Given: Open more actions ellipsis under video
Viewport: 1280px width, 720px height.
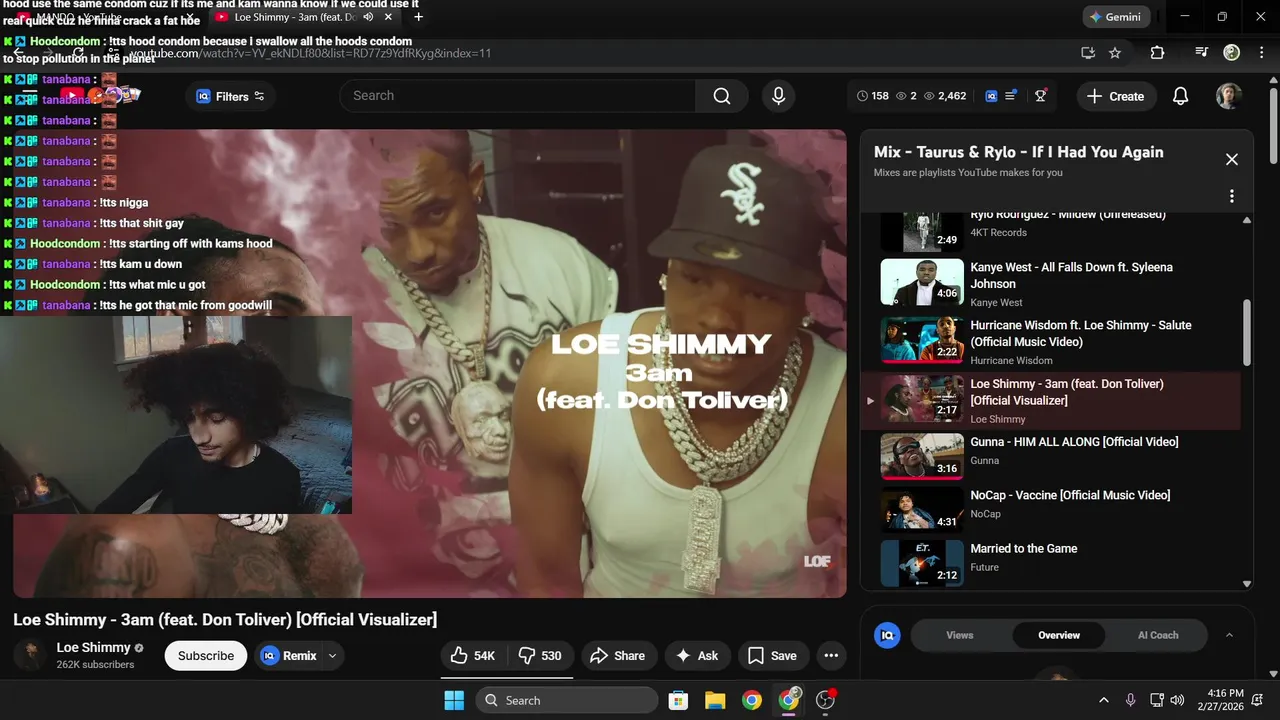Looking at the screenshot, I should click(x=831, y=656).
